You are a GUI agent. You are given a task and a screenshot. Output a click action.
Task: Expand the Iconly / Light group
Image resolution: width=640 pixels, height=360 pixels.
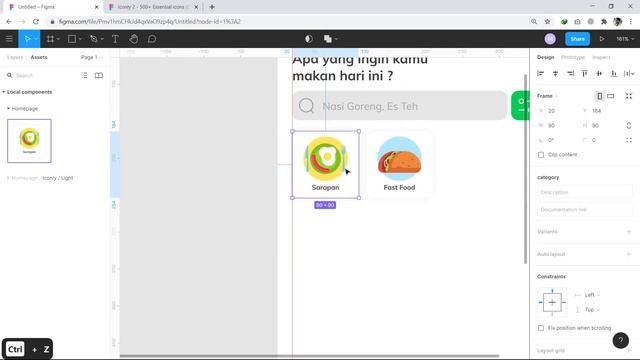tap(8, 178)
